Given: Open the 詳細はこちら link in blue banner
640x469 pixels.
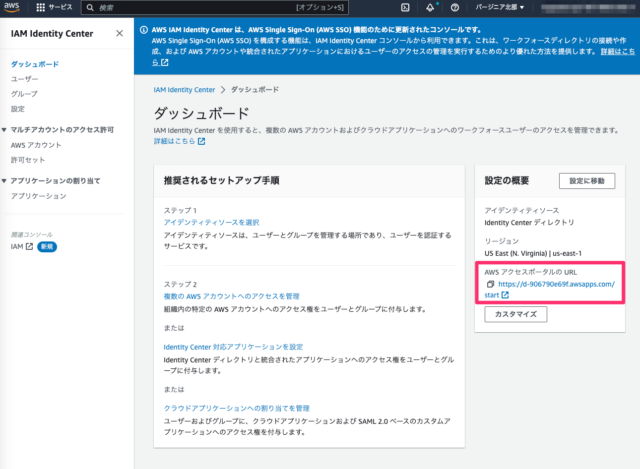Looking at the screenshot, I should (618, 51).
